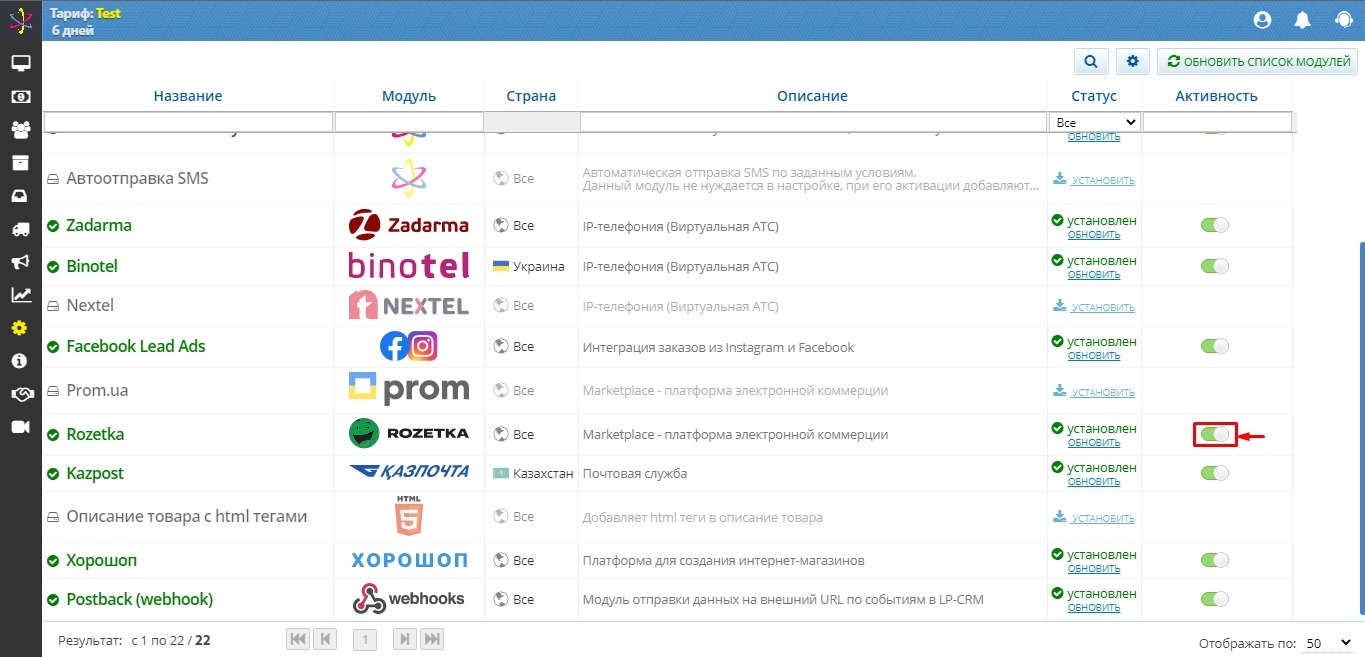This screenshot has width=1365, height=657.
Task: Click the Украина country cell
Action: point(529,266)
